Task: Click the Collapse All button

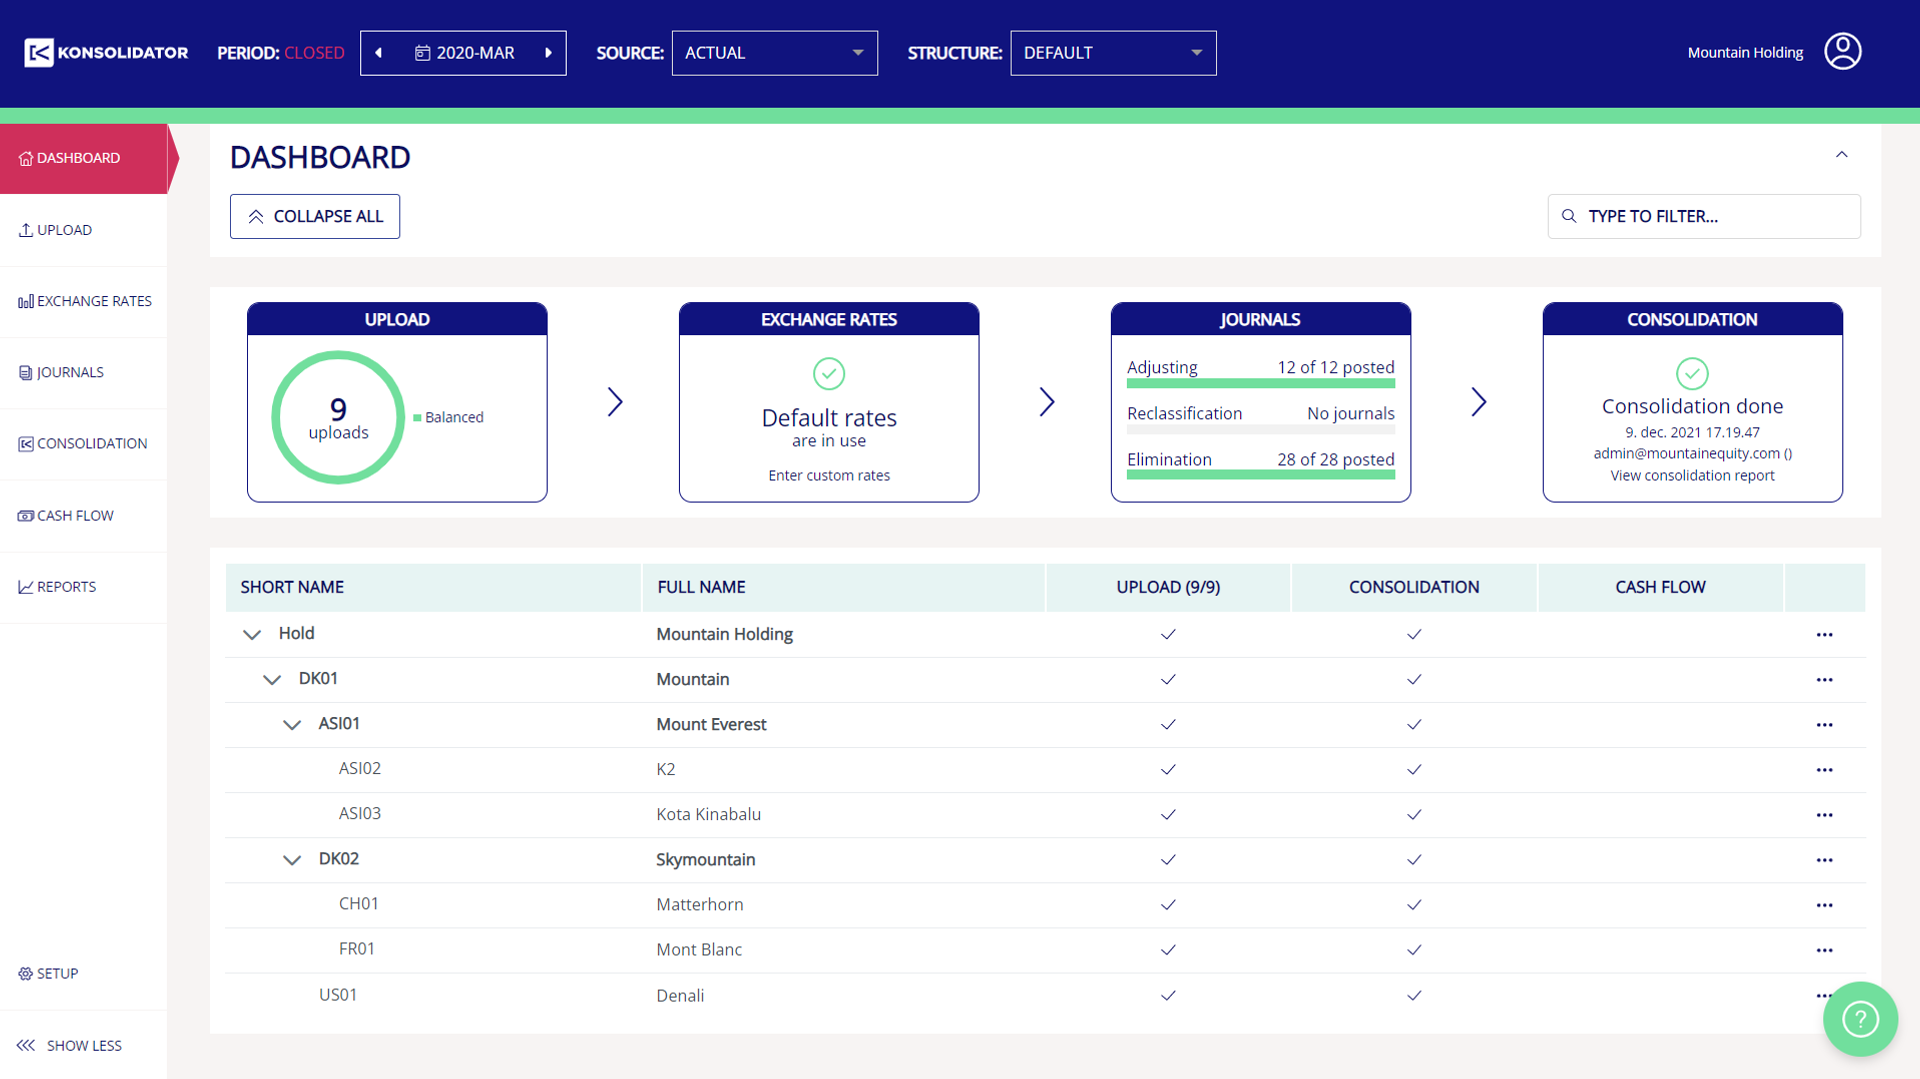Action: (315, 216)
